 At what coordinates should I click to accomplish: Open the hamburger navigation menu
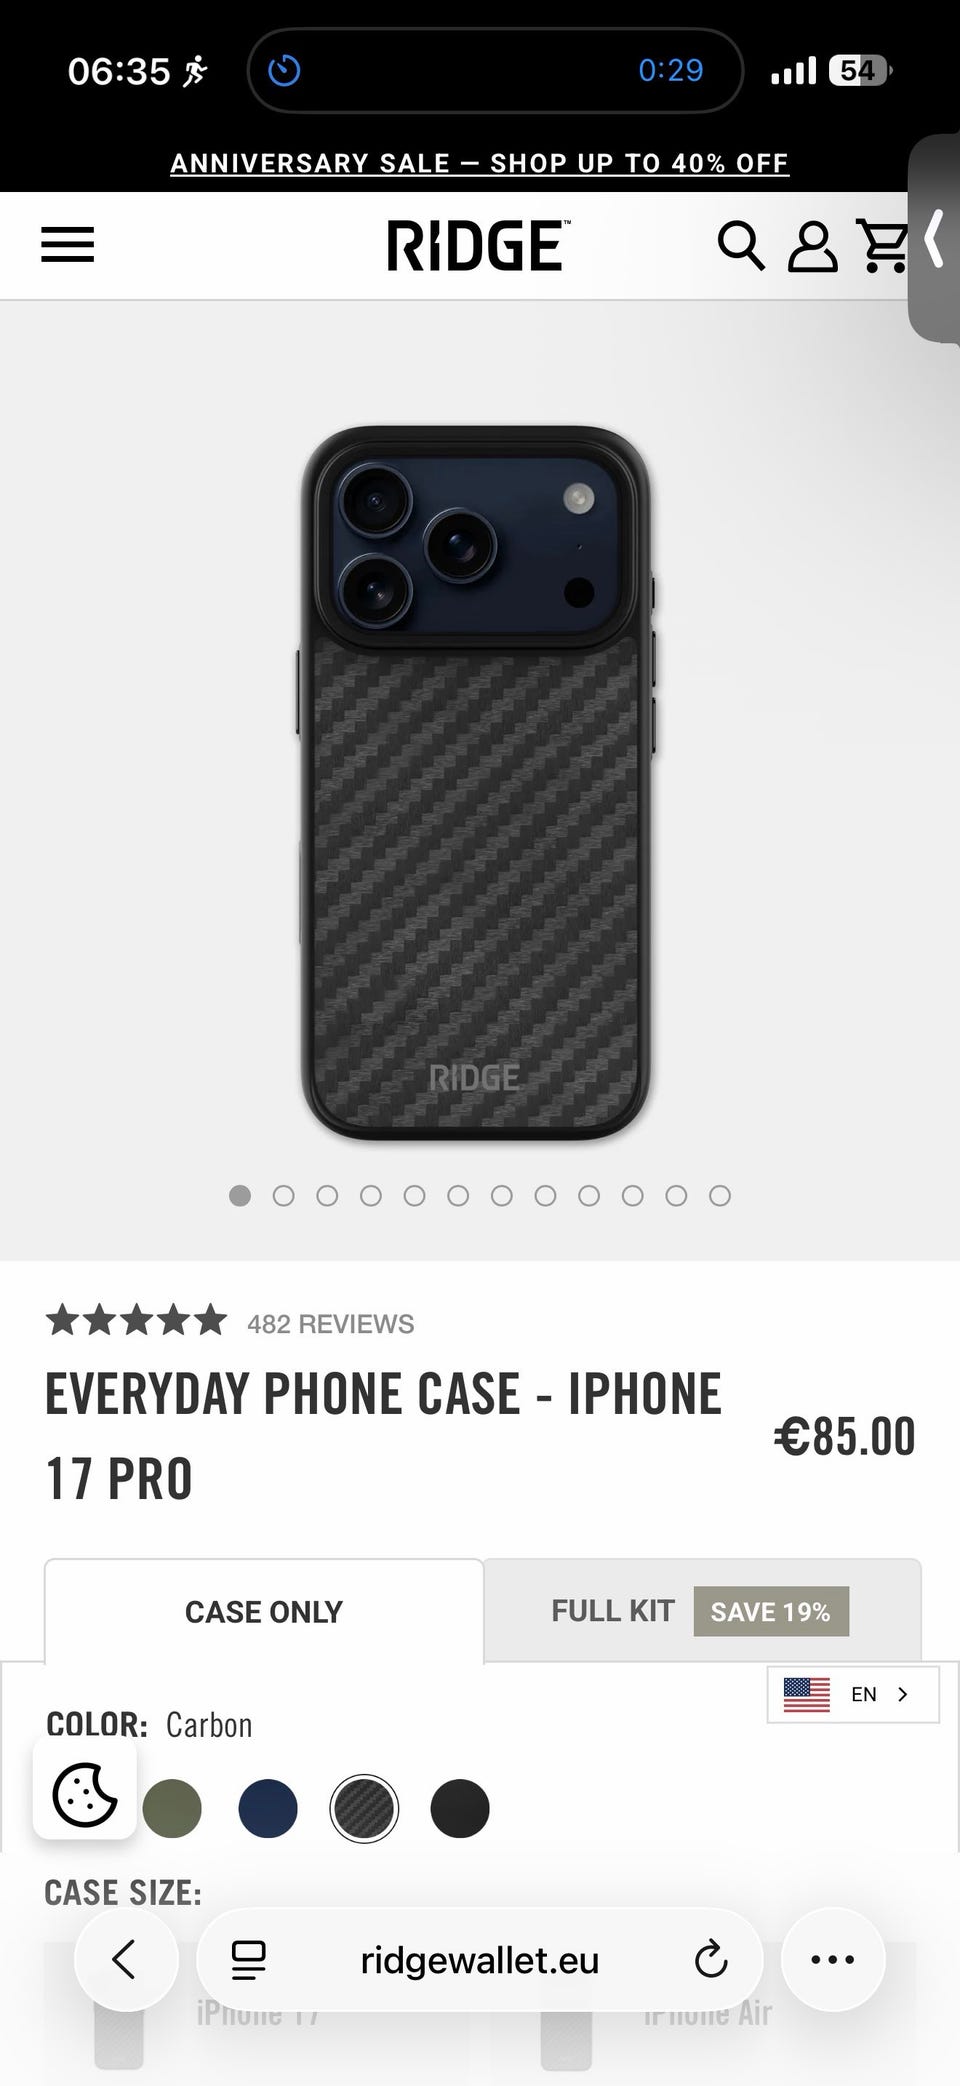pos(67,245)
